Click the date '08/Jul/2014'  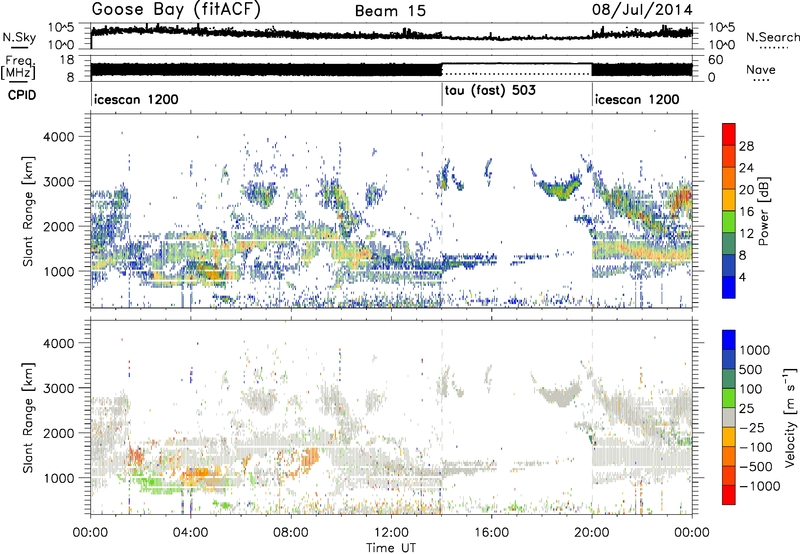(642, 10)
